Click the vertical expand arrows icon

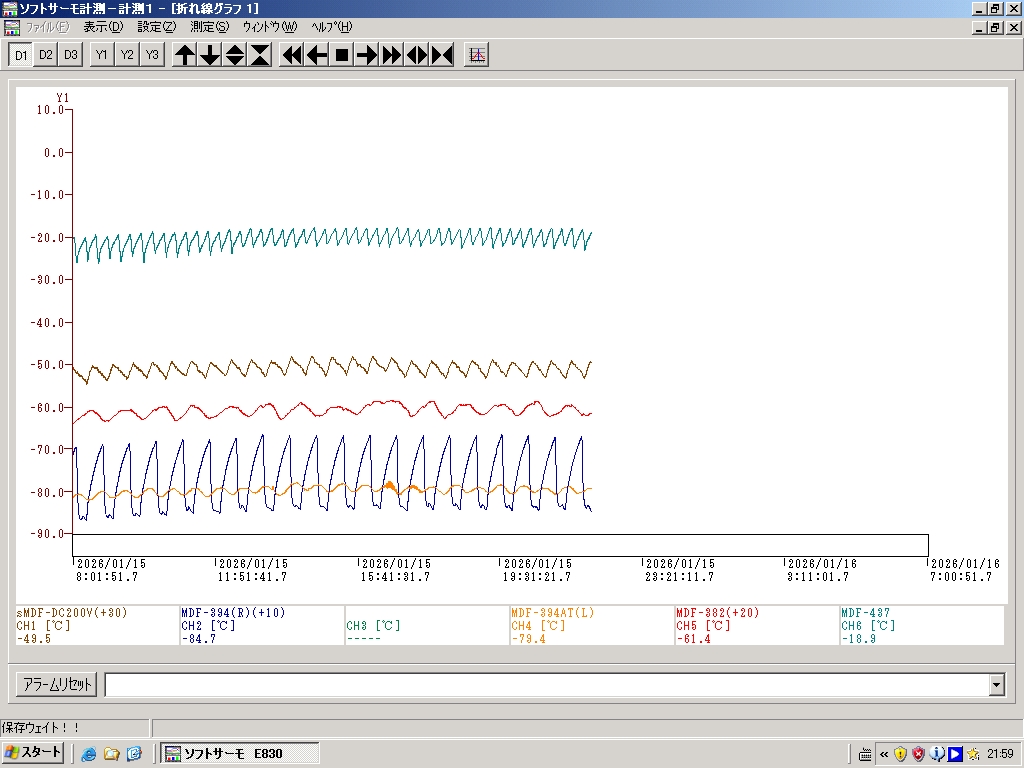tap(235, 55)
